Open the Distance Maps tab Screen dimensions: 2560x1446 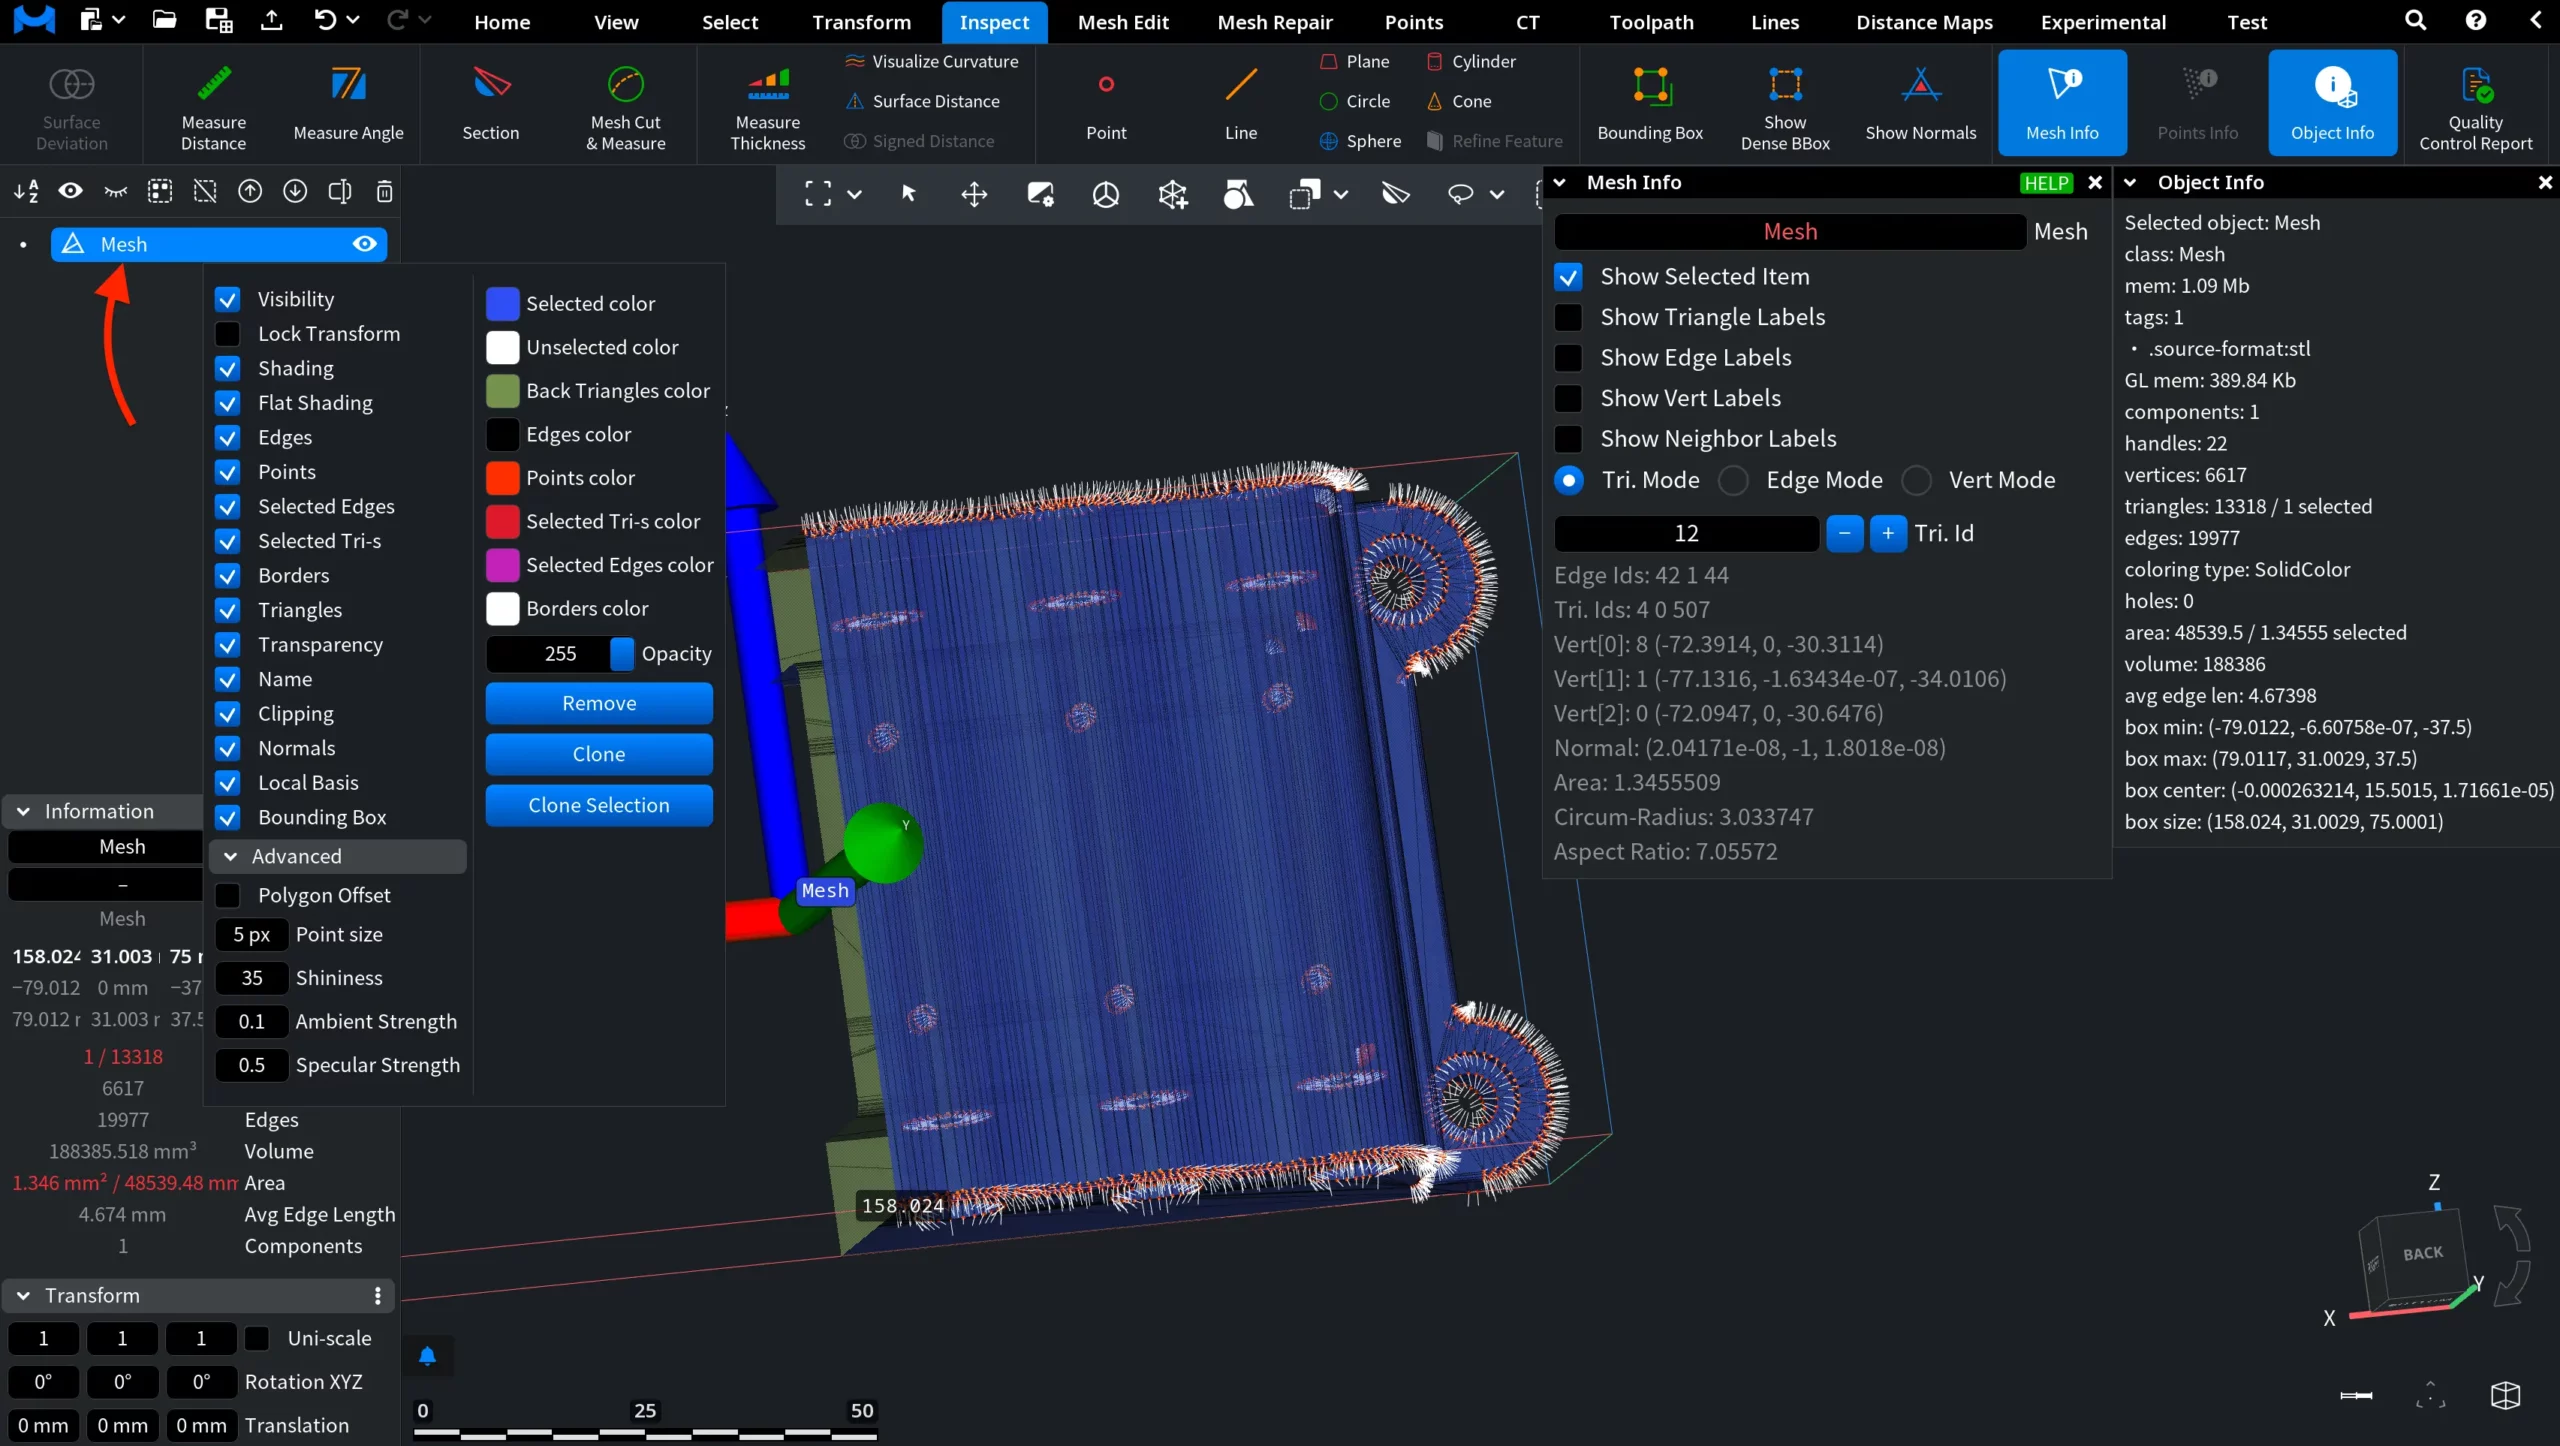point(1924,22)
